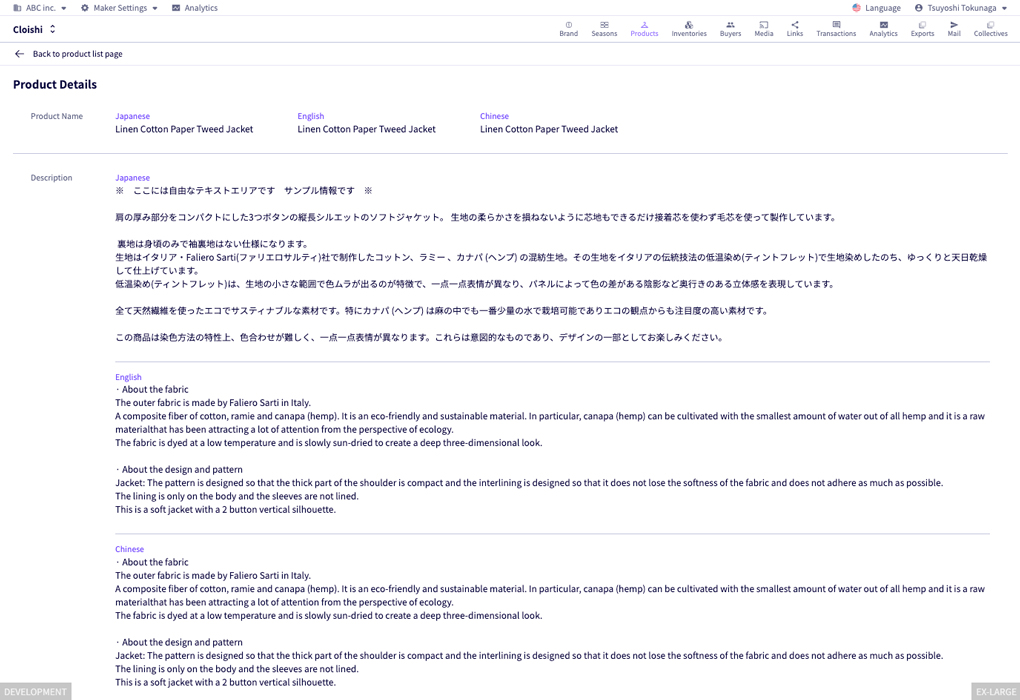Screen dimensions: 1020x700
Task: Open the Collectives icon
Action: pyautogui.click(x=990, y=25)
